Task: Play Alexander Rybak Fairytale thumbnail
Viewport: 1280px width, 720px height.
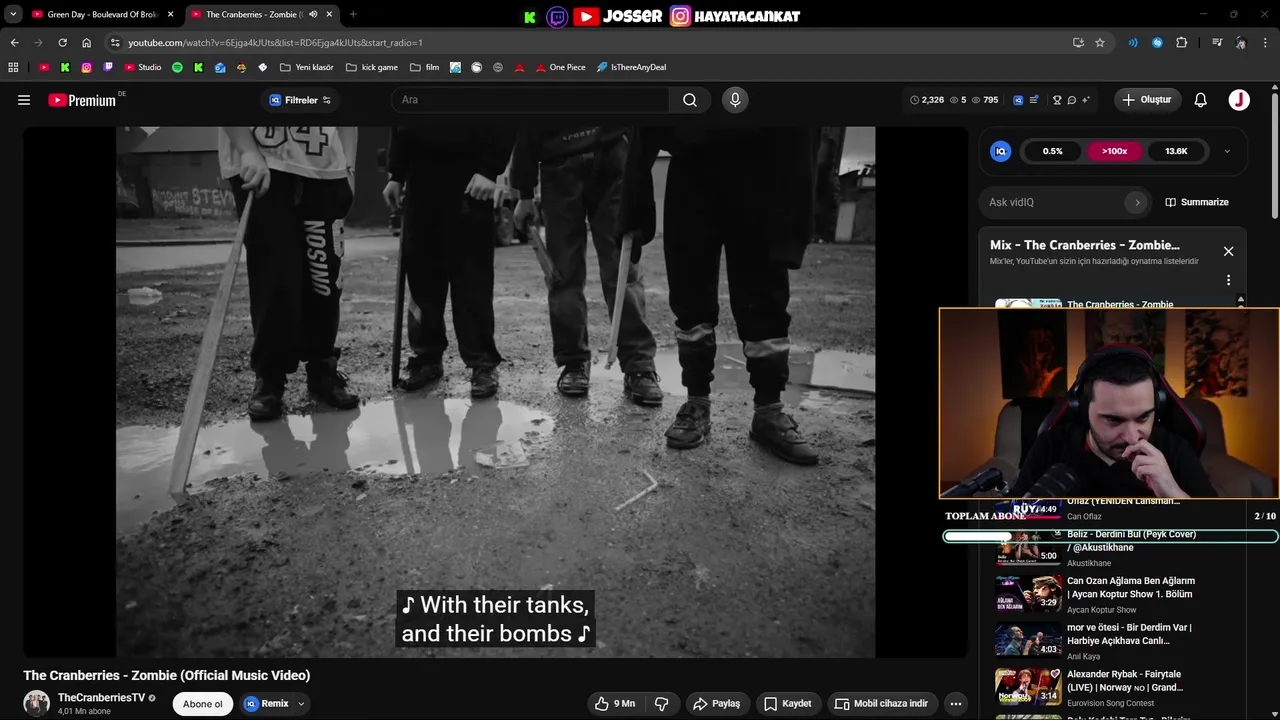Action: [x=1029, y=686]
